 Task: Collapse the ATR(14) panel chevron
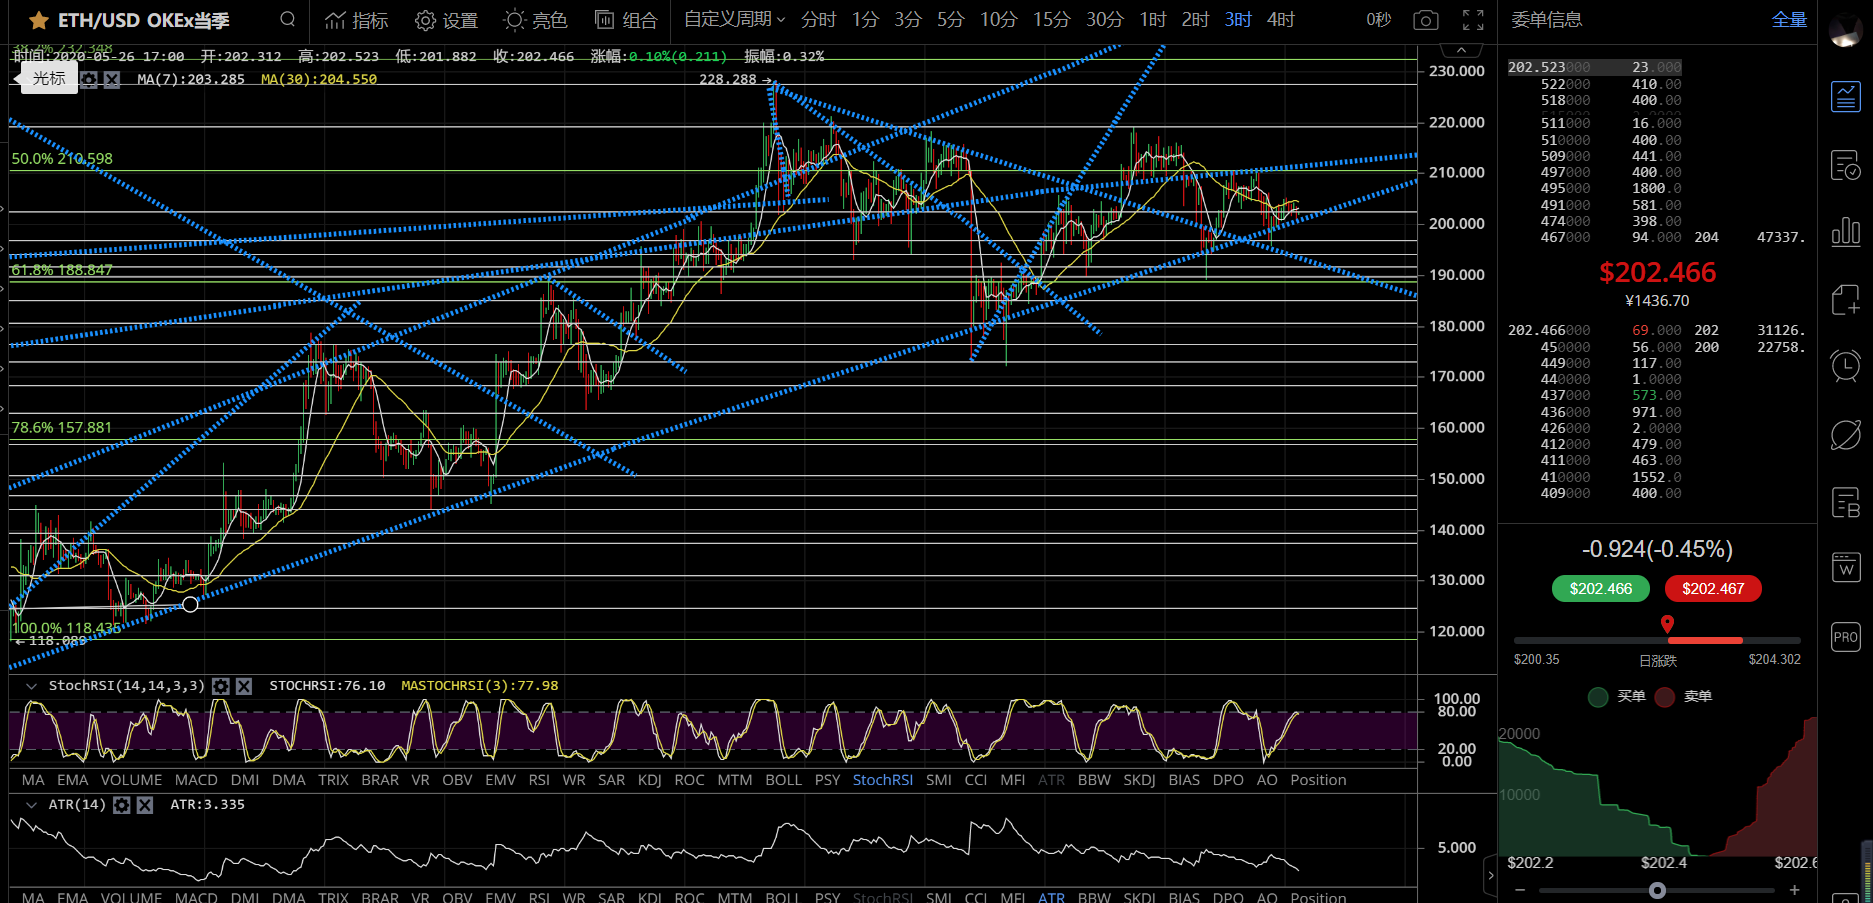pos(31,805)
